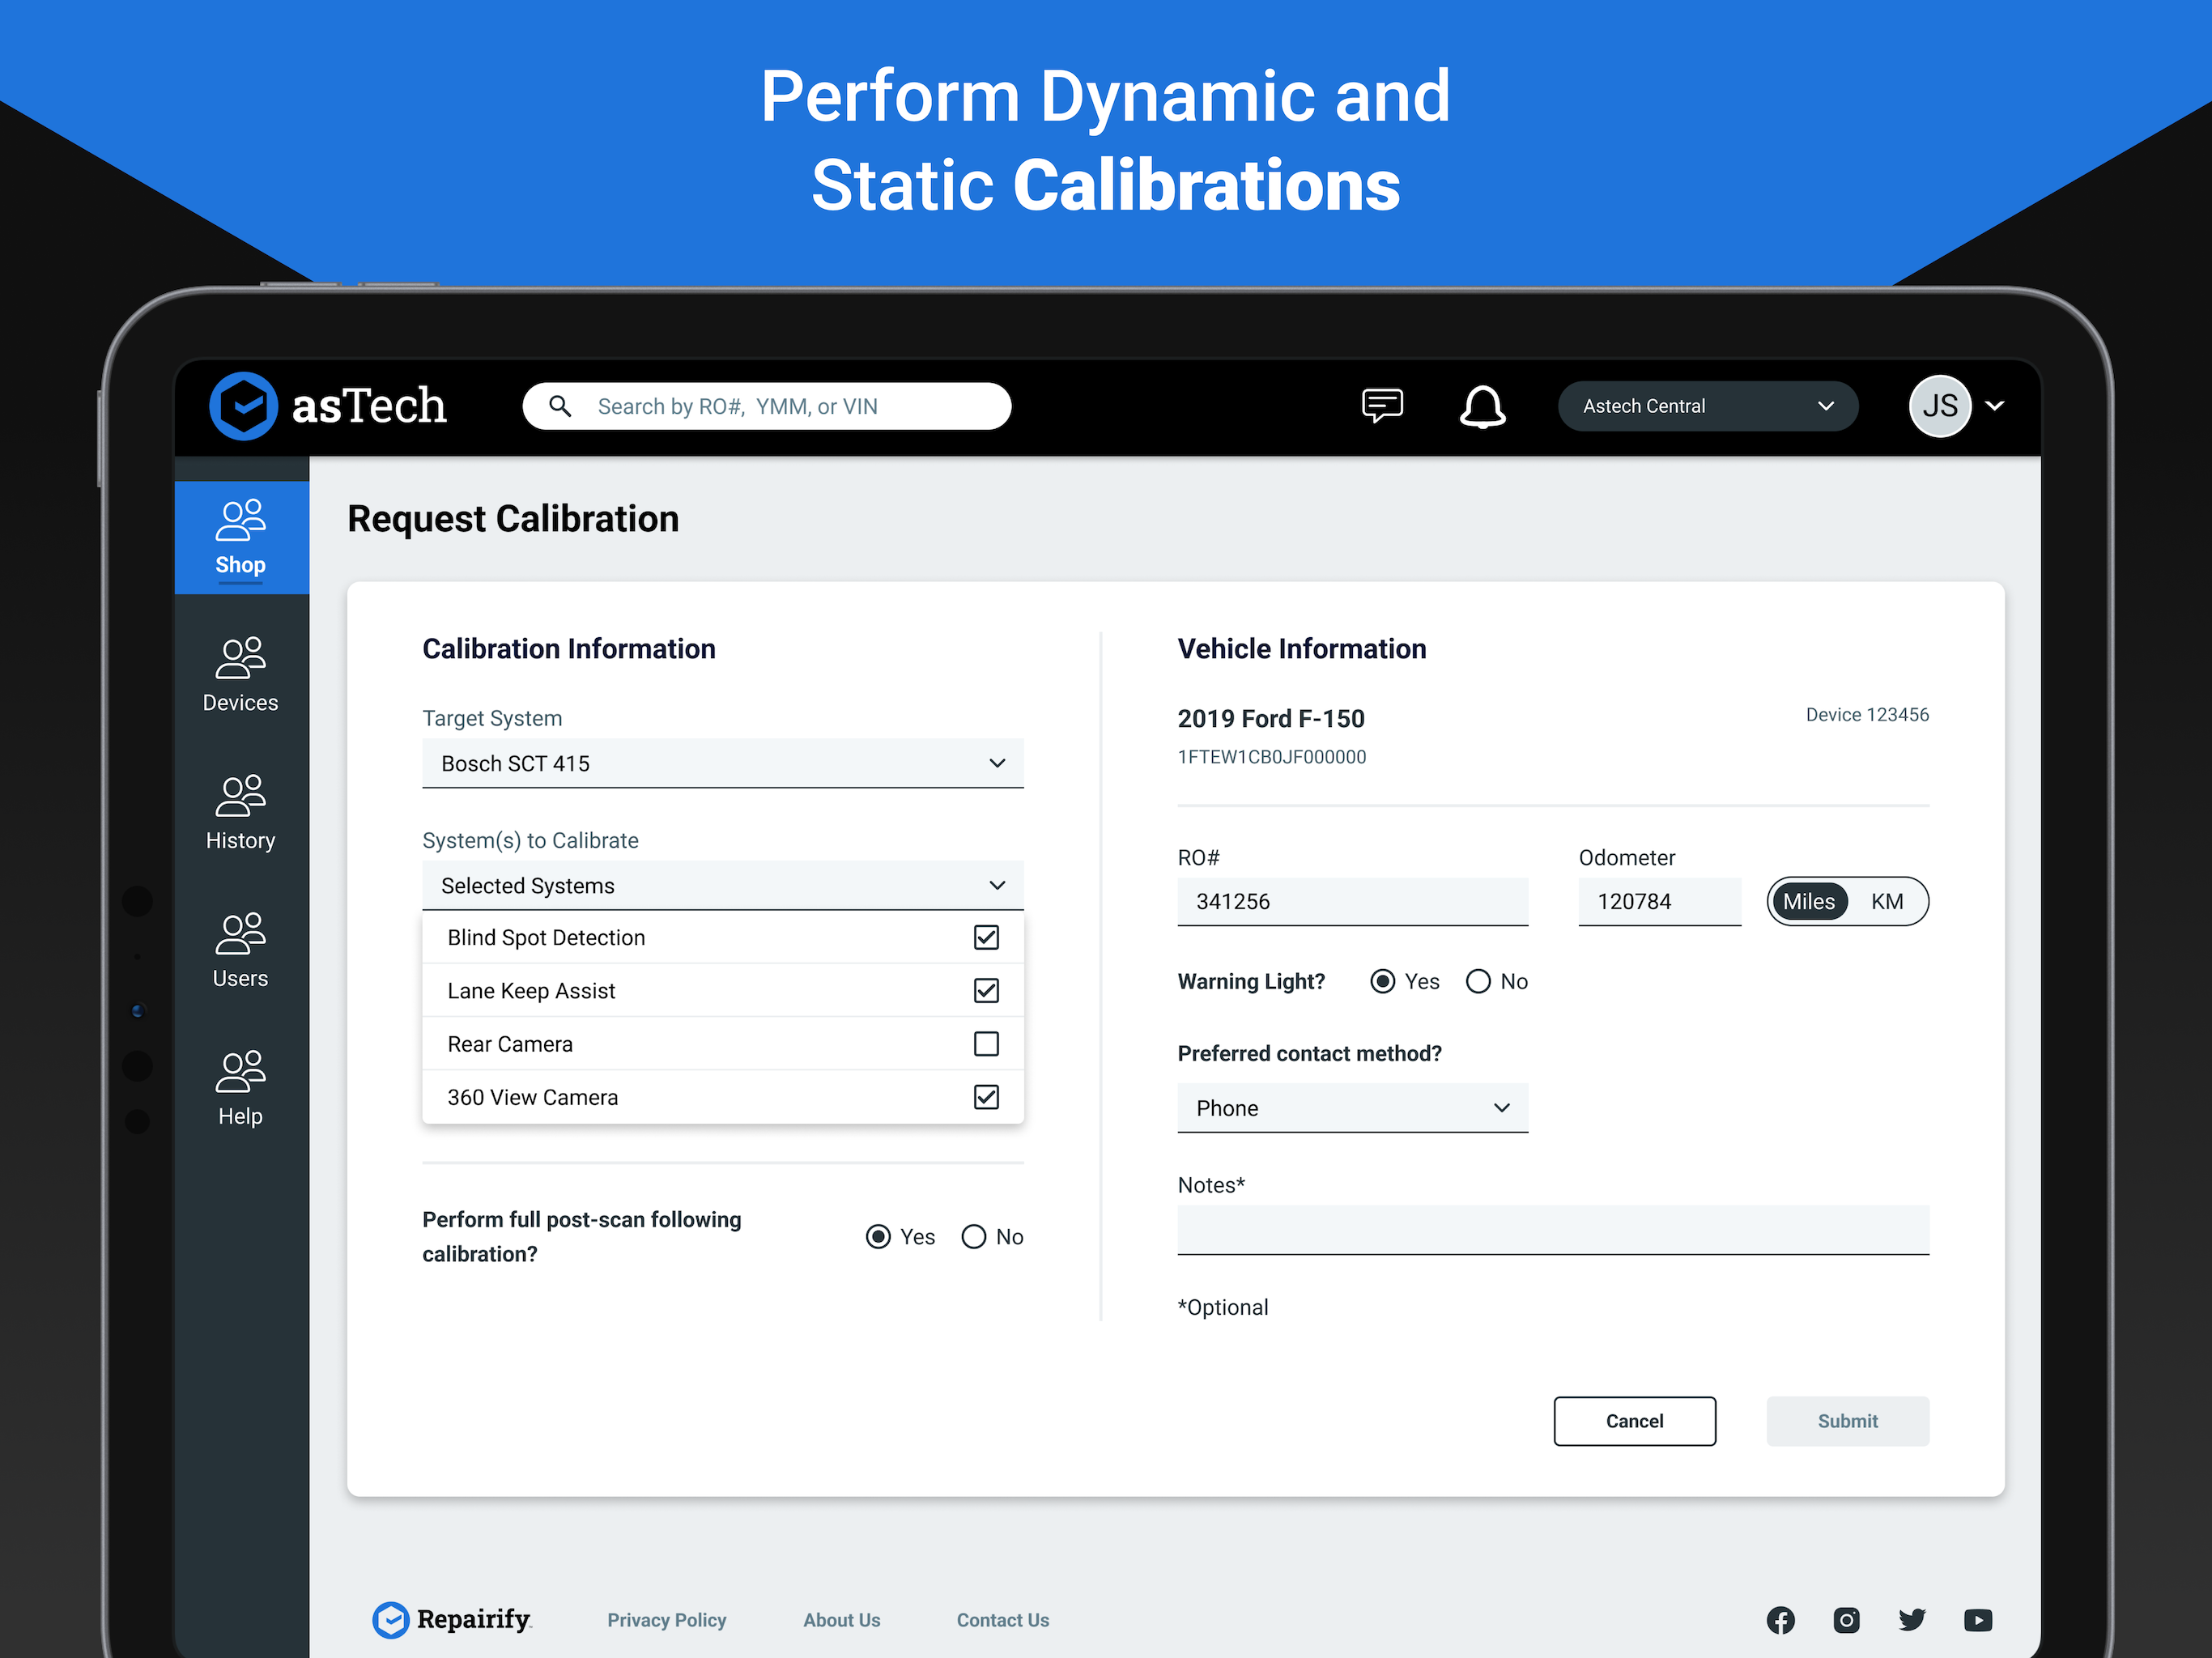
Task: Open the Preferred contact method dropdown
Action: (1353, 1108)
